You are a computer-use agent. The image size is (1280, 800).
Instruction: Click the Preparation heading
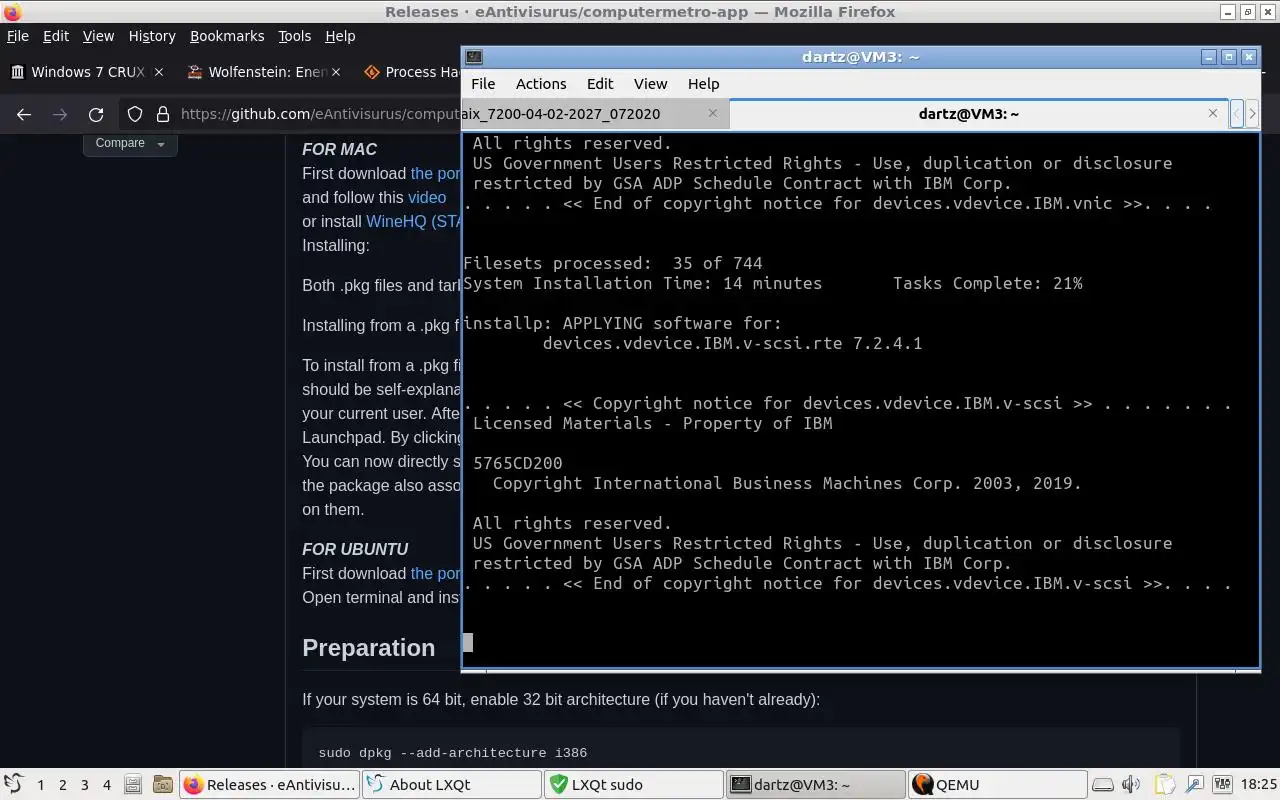coord(369,648)
